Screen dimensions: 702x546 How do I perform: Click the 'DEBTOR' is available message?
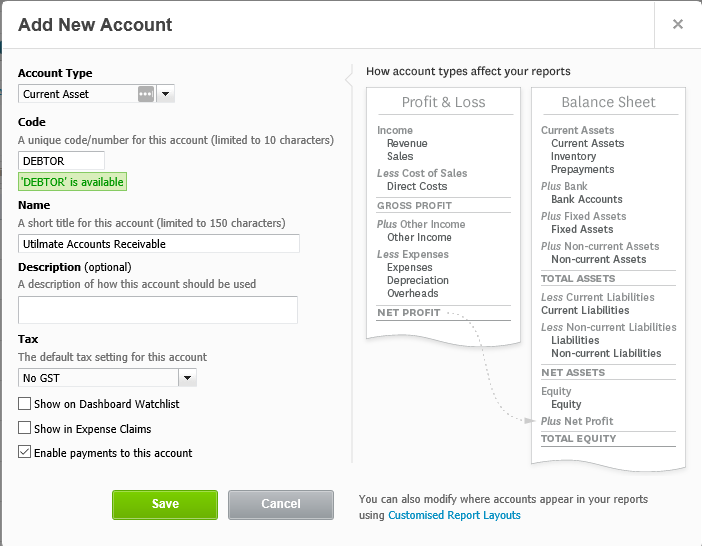[72, 182]
